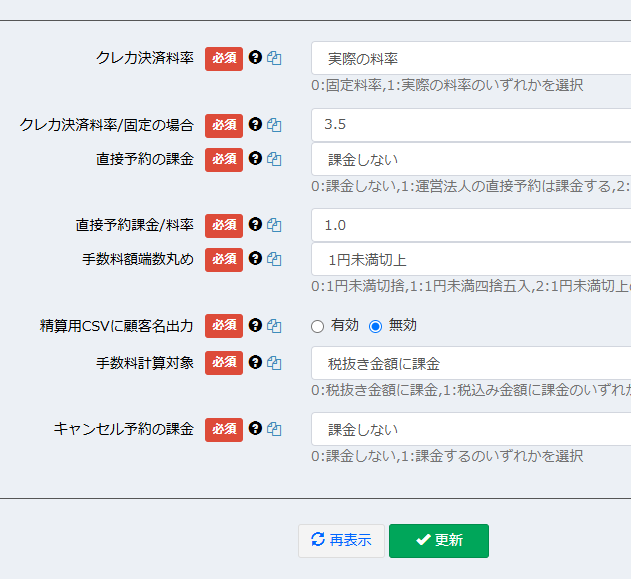This screenshot has width=631, height=579.
Task: Open 手数料額端数丸め dropdown showing 1円未満切上
Action: point(471,260)
